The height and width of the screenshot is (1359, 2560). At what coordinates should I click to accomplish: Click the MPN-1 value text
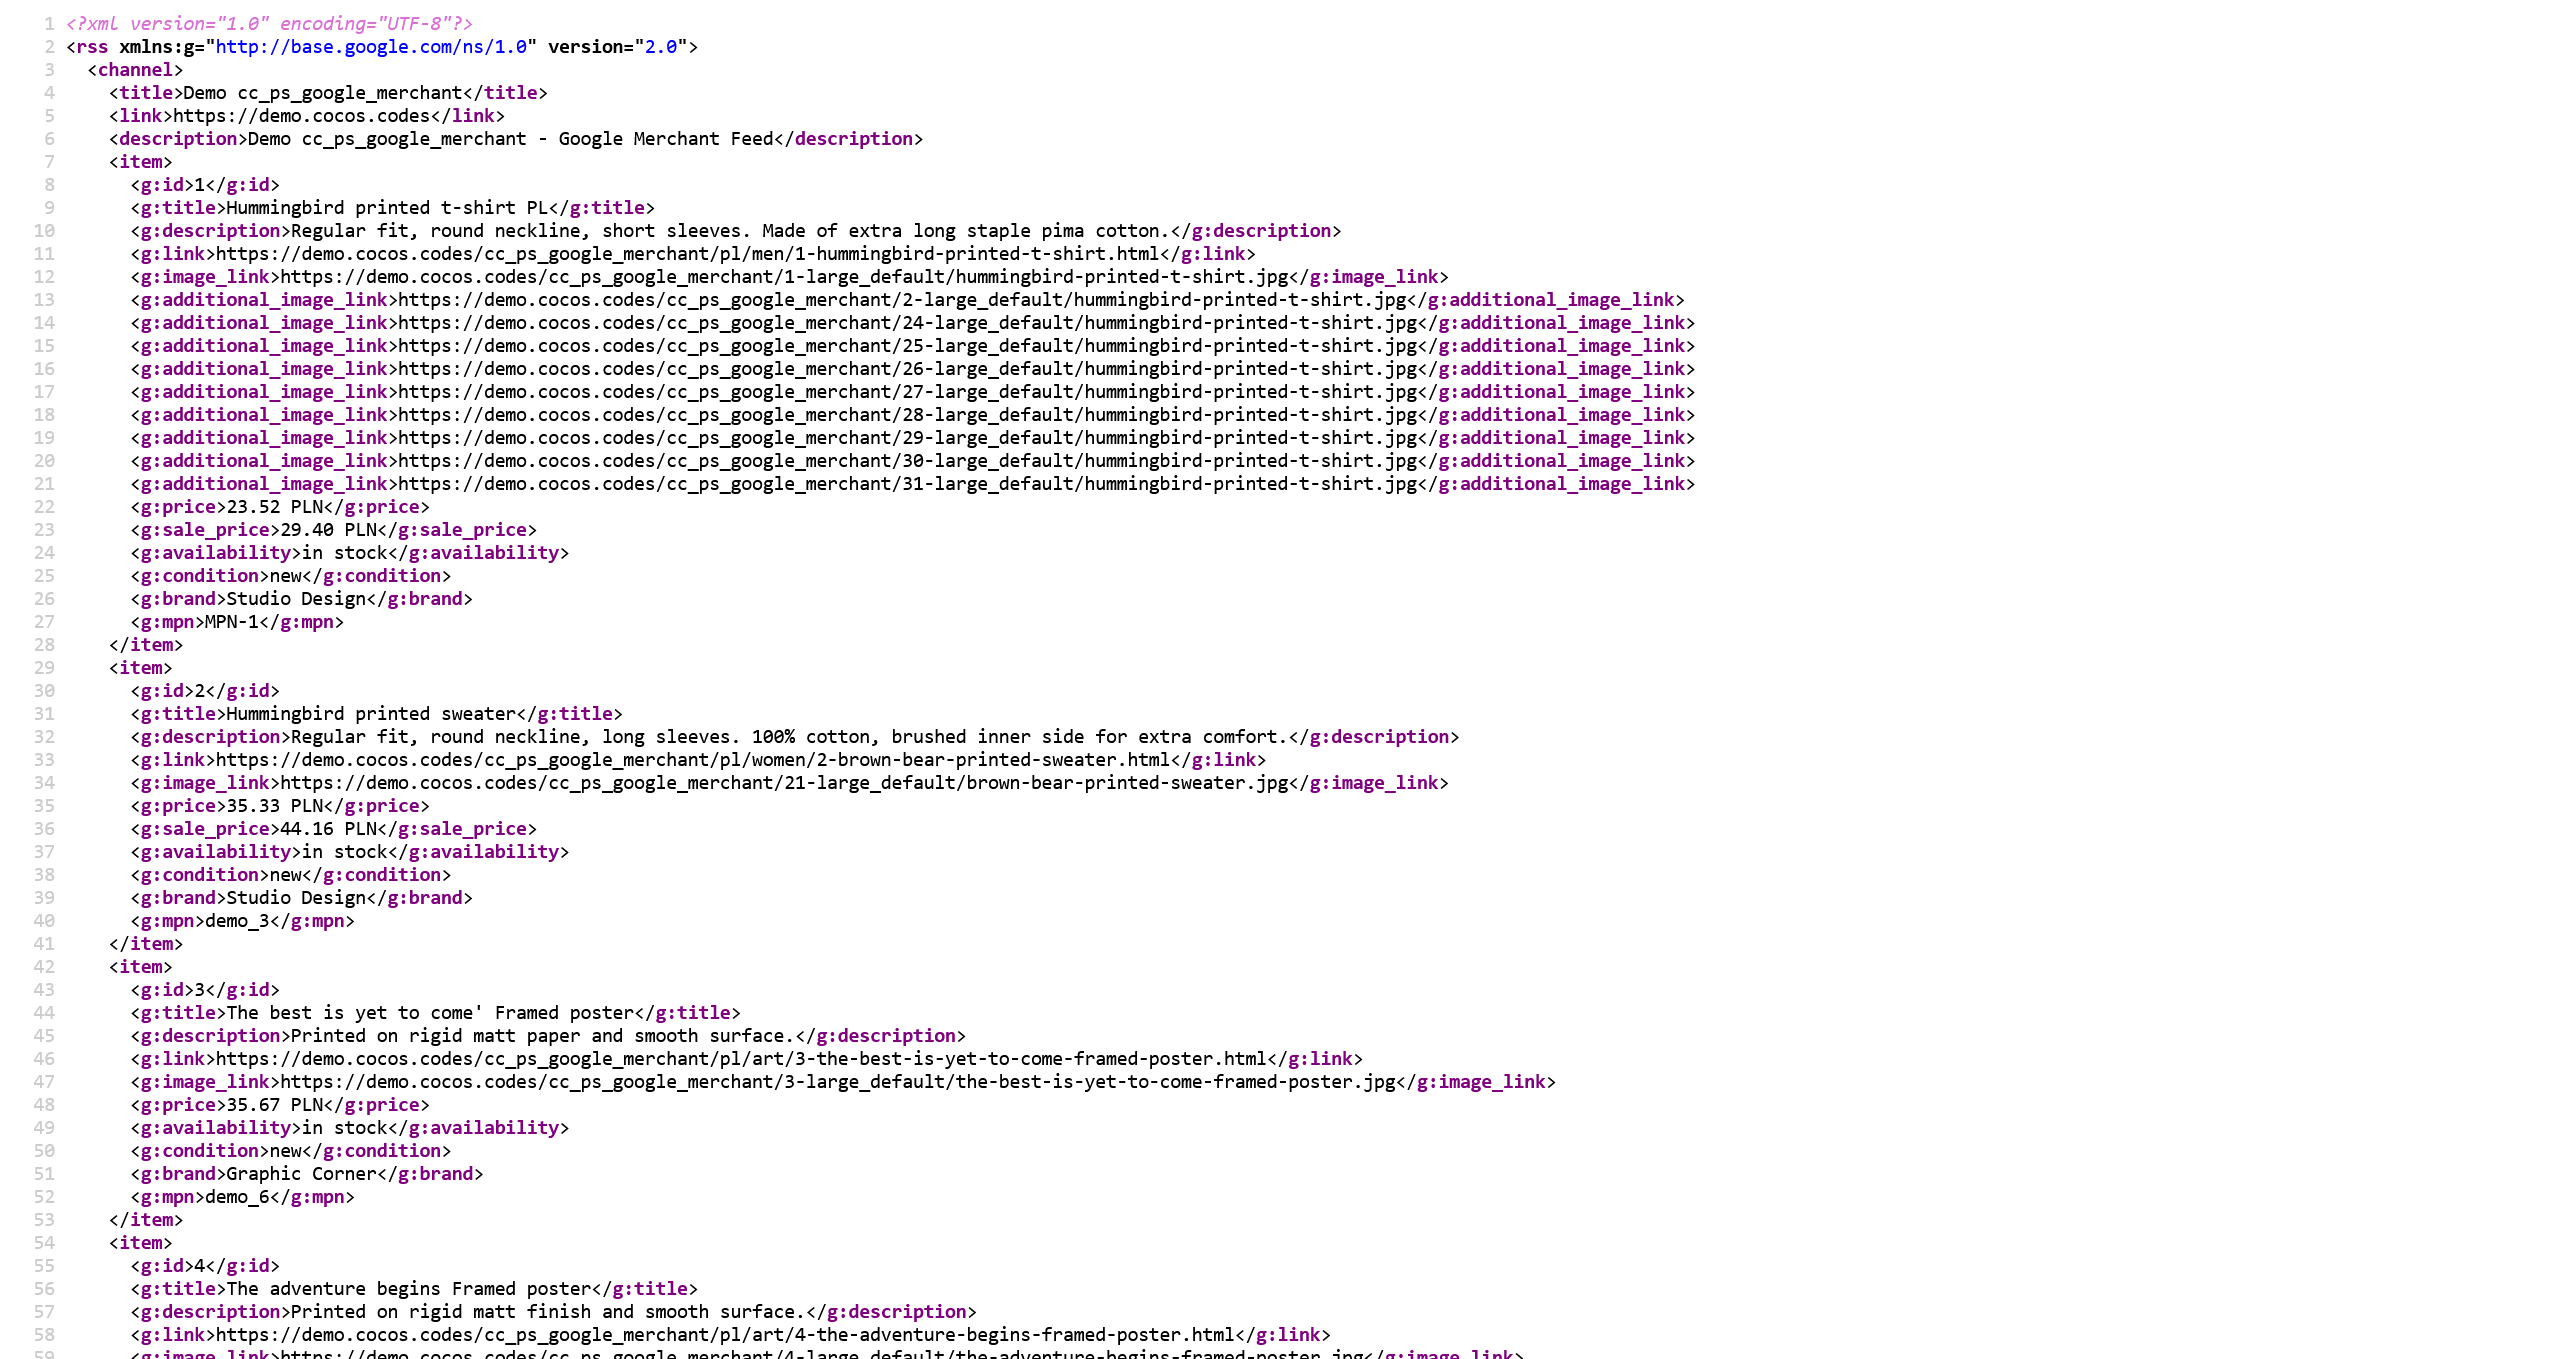231,622
